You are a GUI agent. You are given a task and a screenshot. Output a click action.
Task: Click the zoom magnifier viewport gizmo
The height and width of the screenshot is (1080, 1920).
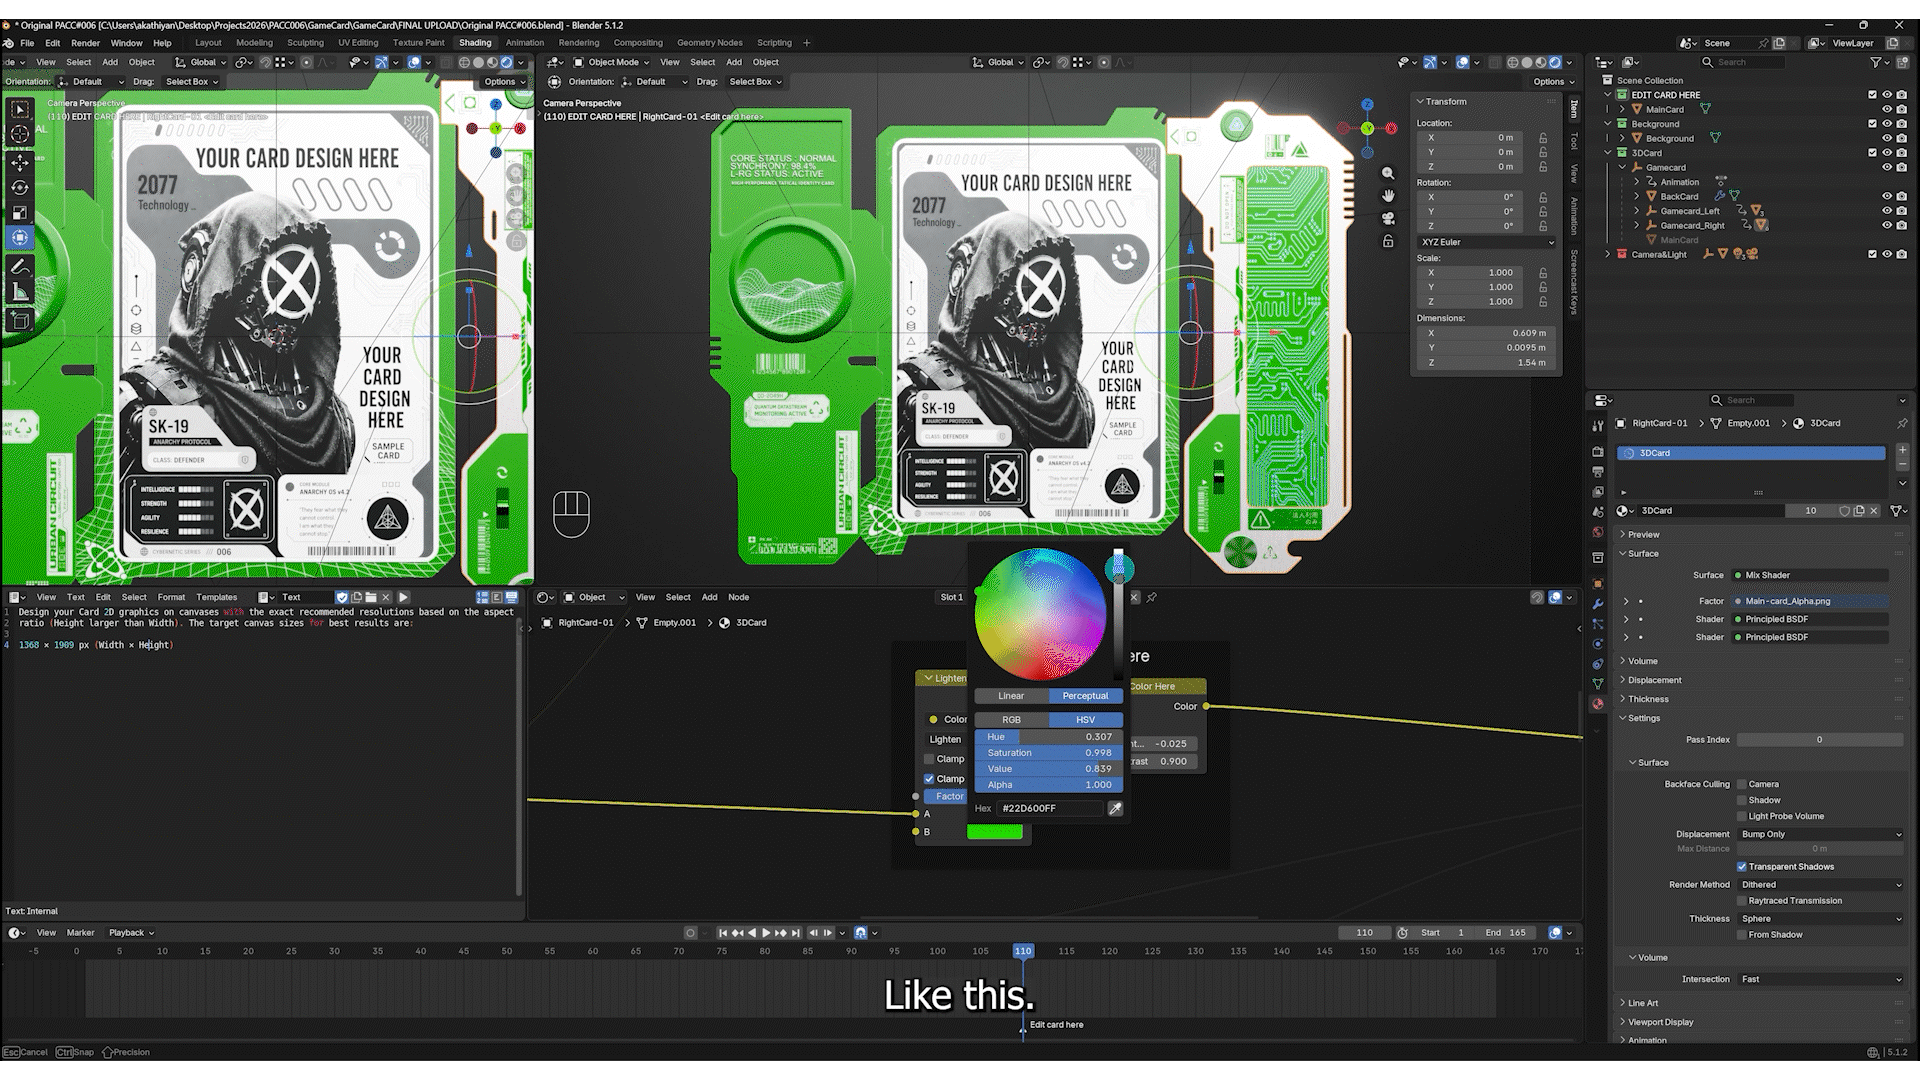click(1388, 173)
